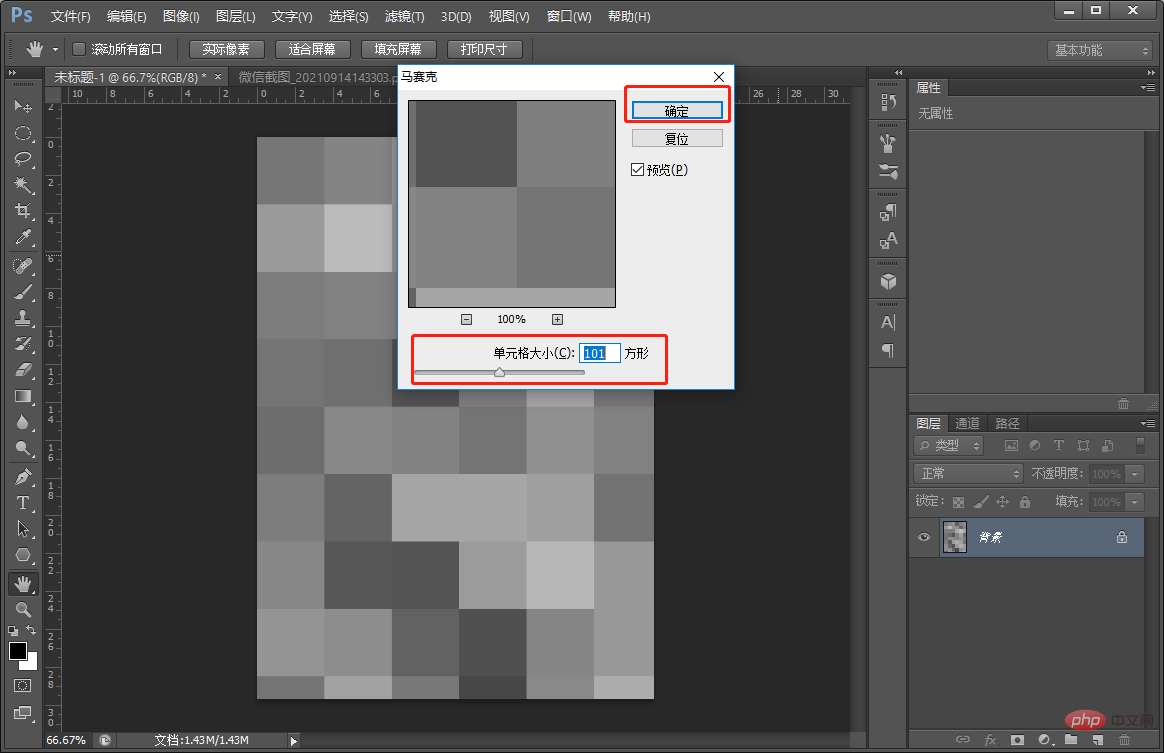This screenshot has height=753, width=1164.
Task: Open the 正常 blend mode dropdown
Action: point(968,474)
